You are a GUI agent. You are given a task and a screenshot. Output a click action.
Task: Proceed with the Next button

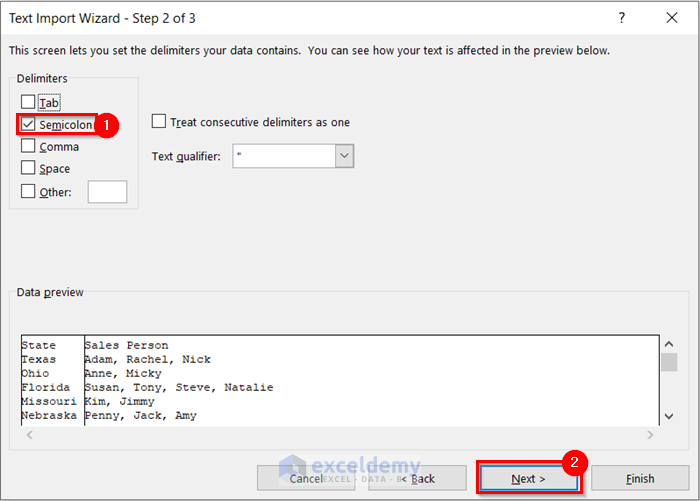529,479
